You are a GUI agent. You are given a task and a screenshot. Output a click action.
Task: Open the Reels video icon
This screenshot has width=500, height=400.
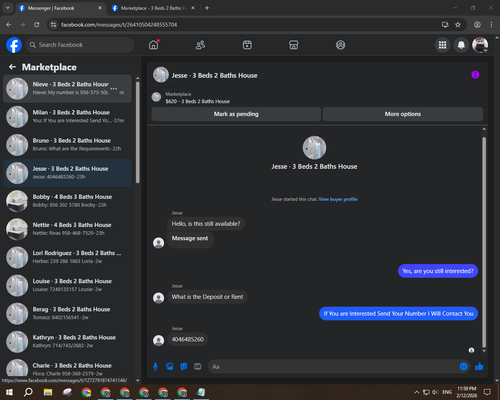point(247,45)
